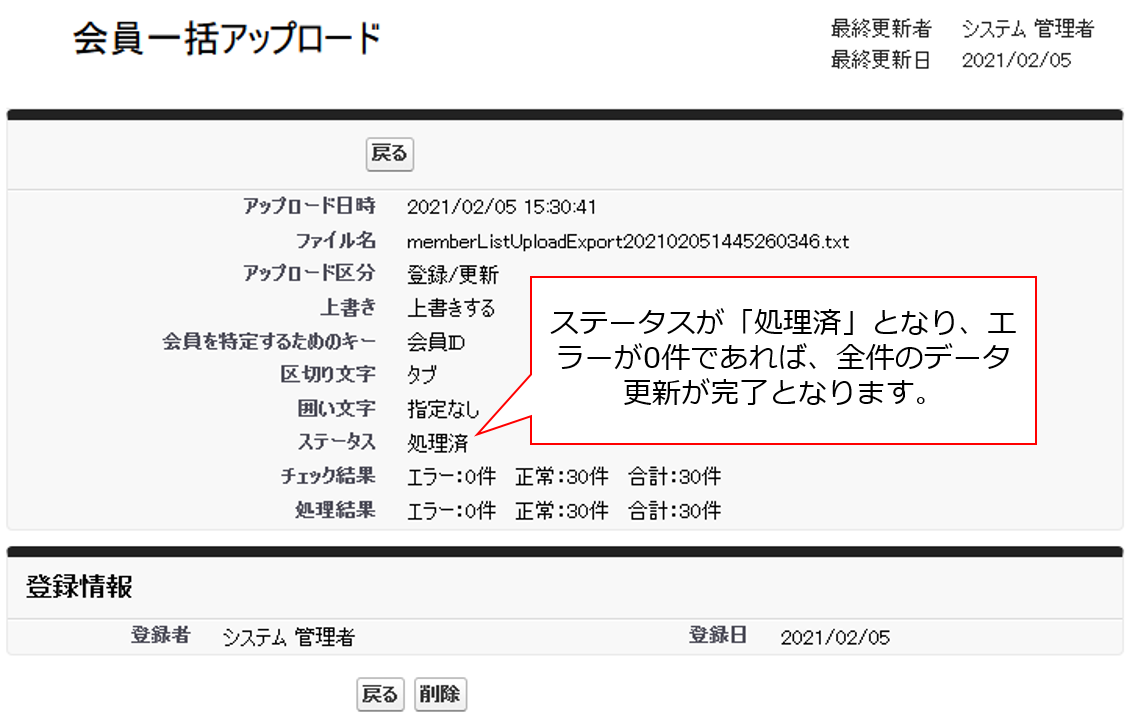Click the date beside 最終更新日
1138x721 pixels.
(1016, 60)
